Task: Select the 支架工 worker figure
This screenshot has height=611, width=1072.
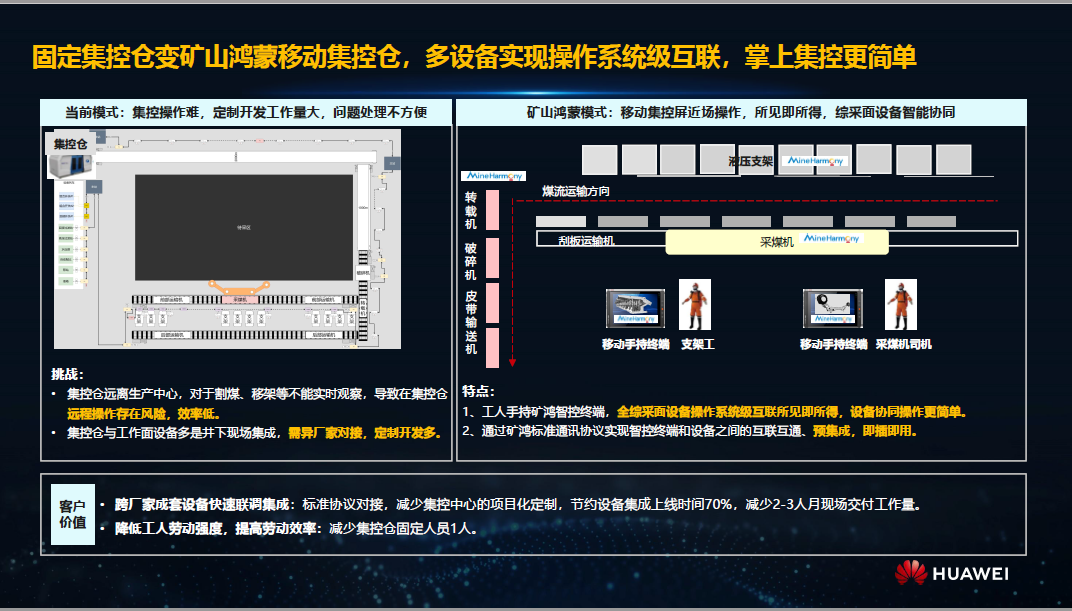Action: tap(695, 305)
